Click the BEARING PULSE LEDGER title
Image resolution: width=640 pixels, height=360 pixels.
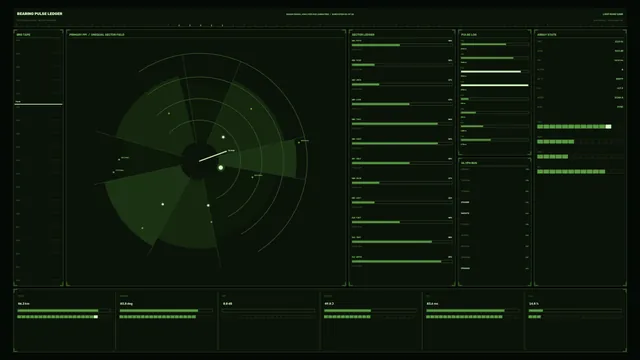pyautogui.click(x=40, y=14)
